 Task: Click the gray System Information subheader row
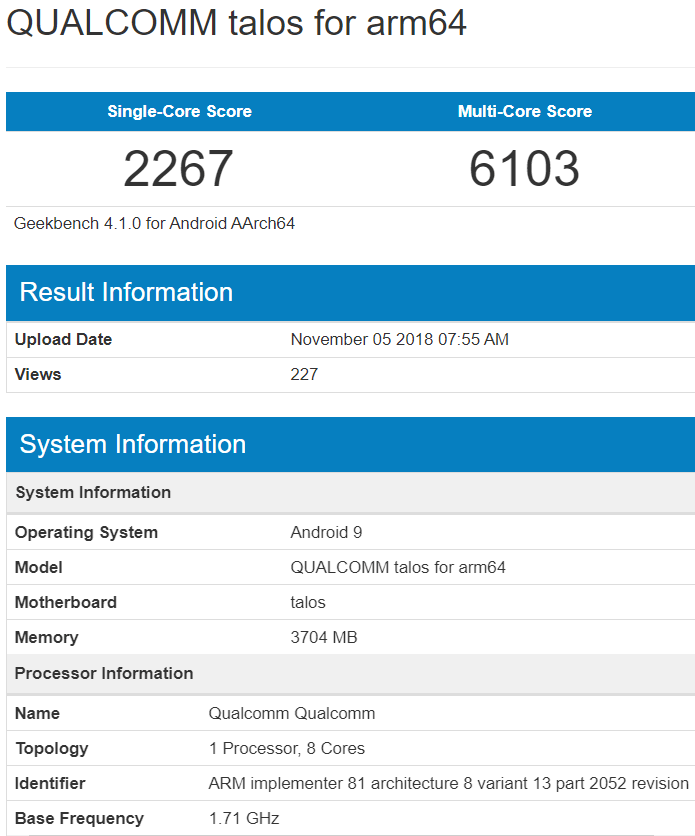pyautogui.click(x=350, y=492)
